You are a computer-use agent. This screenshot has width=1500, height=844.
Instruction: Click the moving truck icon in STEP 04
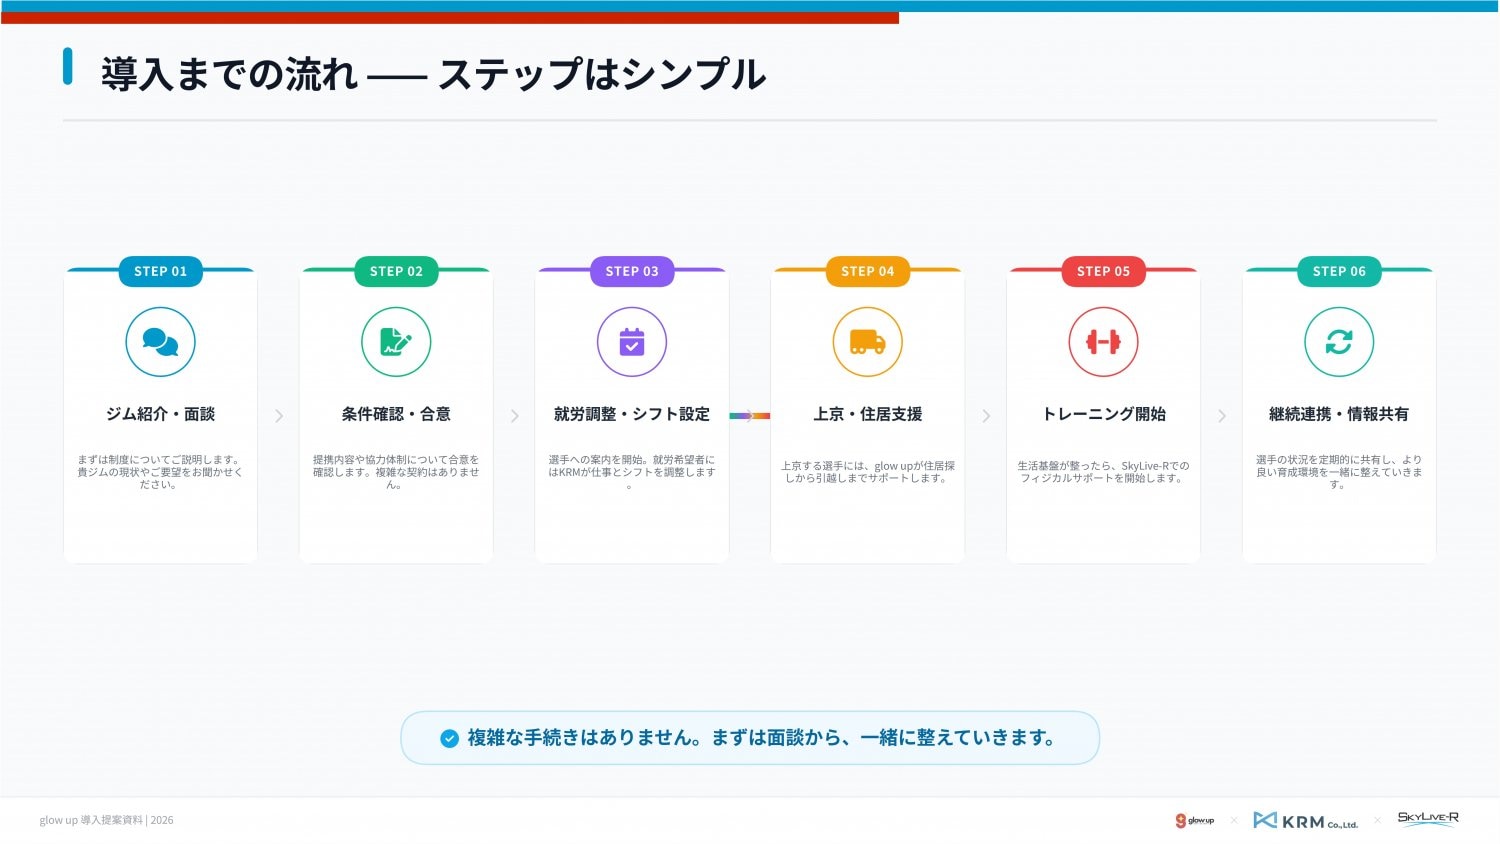point(867,342)
